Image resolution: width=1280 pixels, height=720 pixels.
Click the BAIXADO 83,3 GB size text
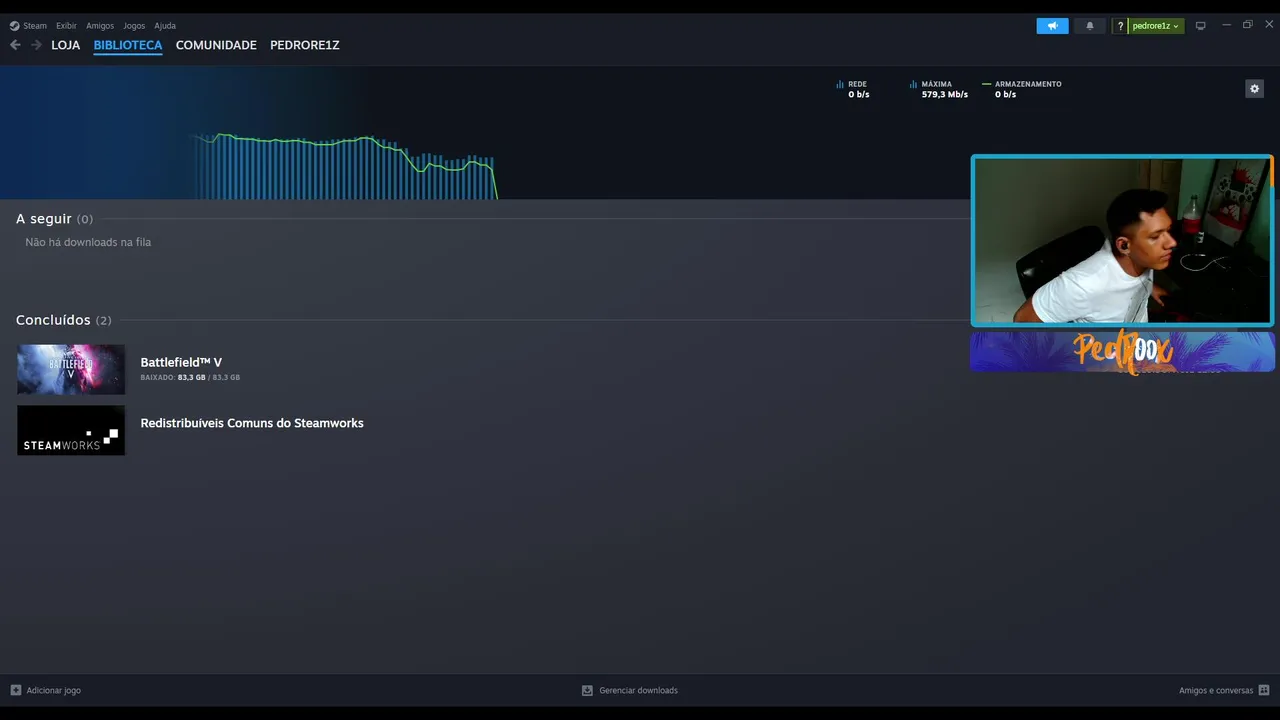tap(190, 378)
